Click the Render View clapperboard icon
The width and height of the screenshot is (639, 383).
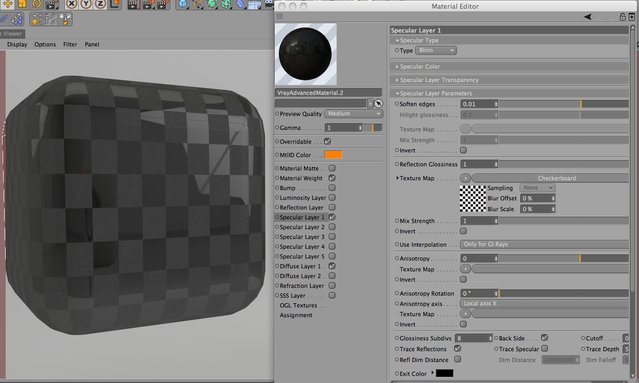[x=132, y=4]
